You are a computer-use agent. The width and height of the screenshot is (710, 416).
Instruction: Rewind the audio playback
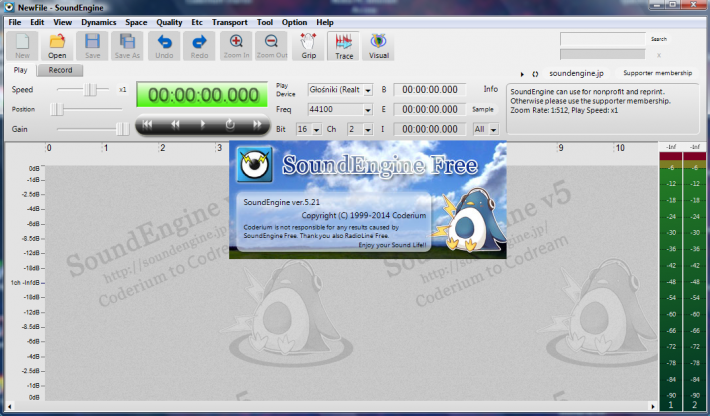[175, 124]
